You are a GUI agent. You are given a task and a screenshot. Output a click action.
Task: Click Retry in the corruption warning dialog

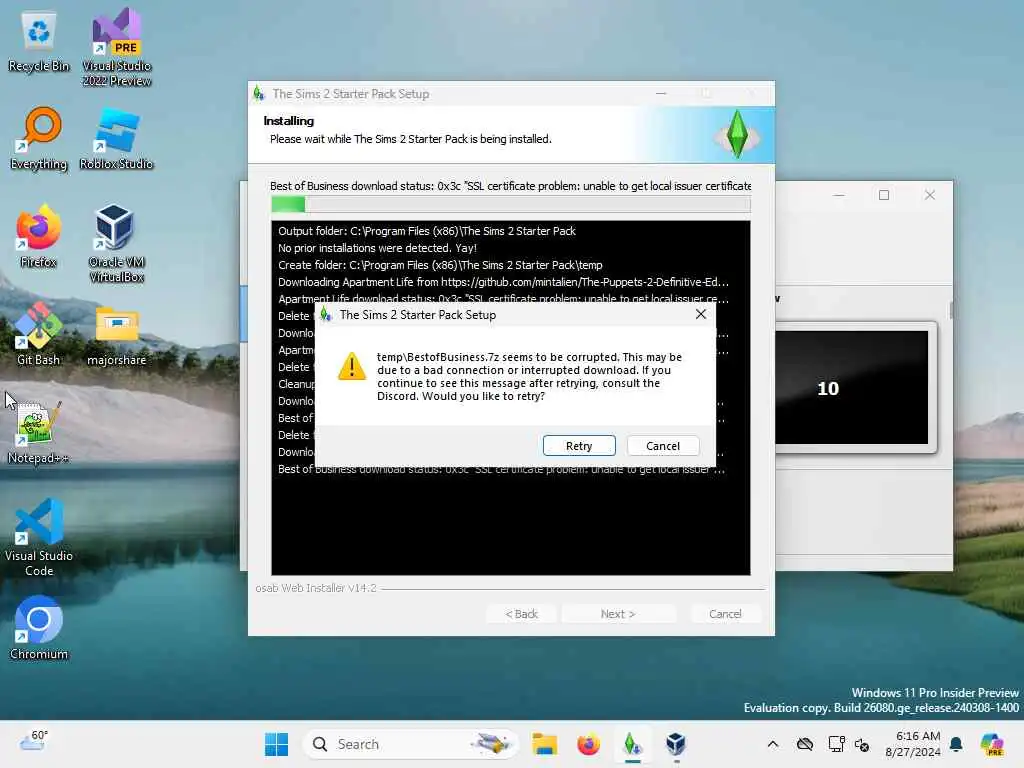[x=579, y=445]
